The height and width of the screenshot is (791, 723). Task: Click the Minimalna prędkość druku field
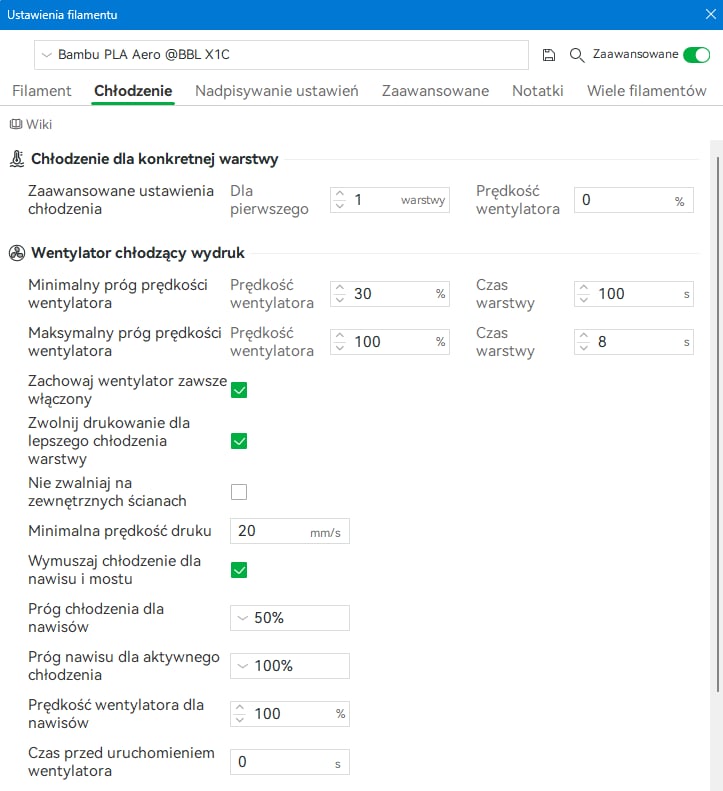coord(290,531)
